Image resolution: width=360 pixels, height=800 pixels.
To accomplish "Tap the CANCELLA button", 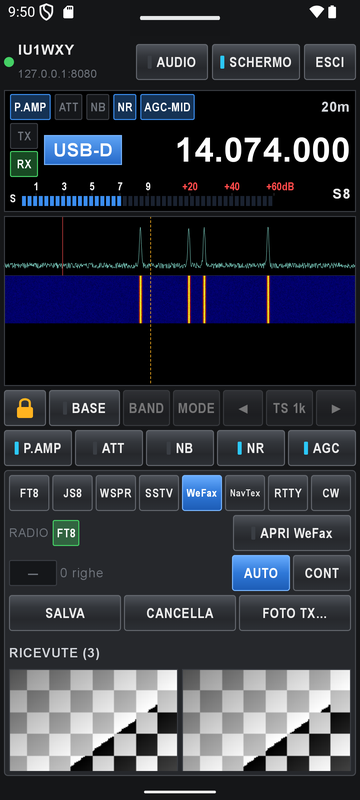I will [180, 613].
